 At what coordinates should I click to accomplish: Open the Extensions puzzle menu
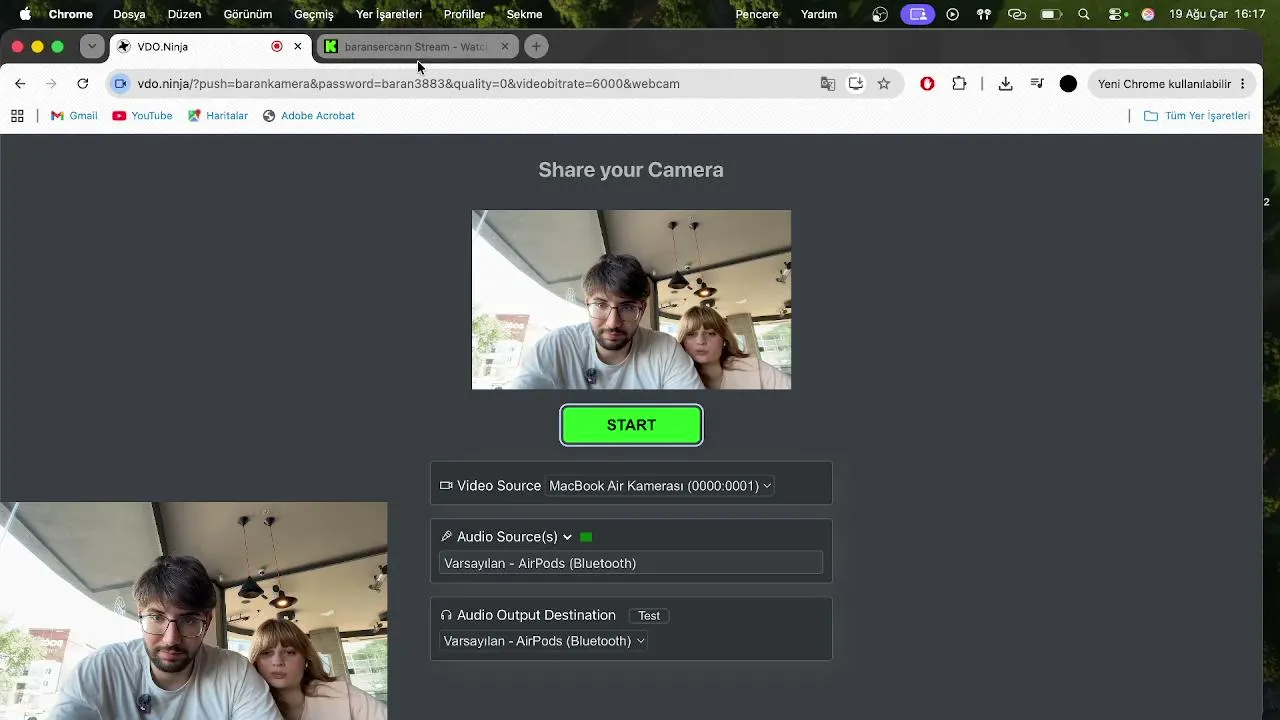(x=959, y=84)
